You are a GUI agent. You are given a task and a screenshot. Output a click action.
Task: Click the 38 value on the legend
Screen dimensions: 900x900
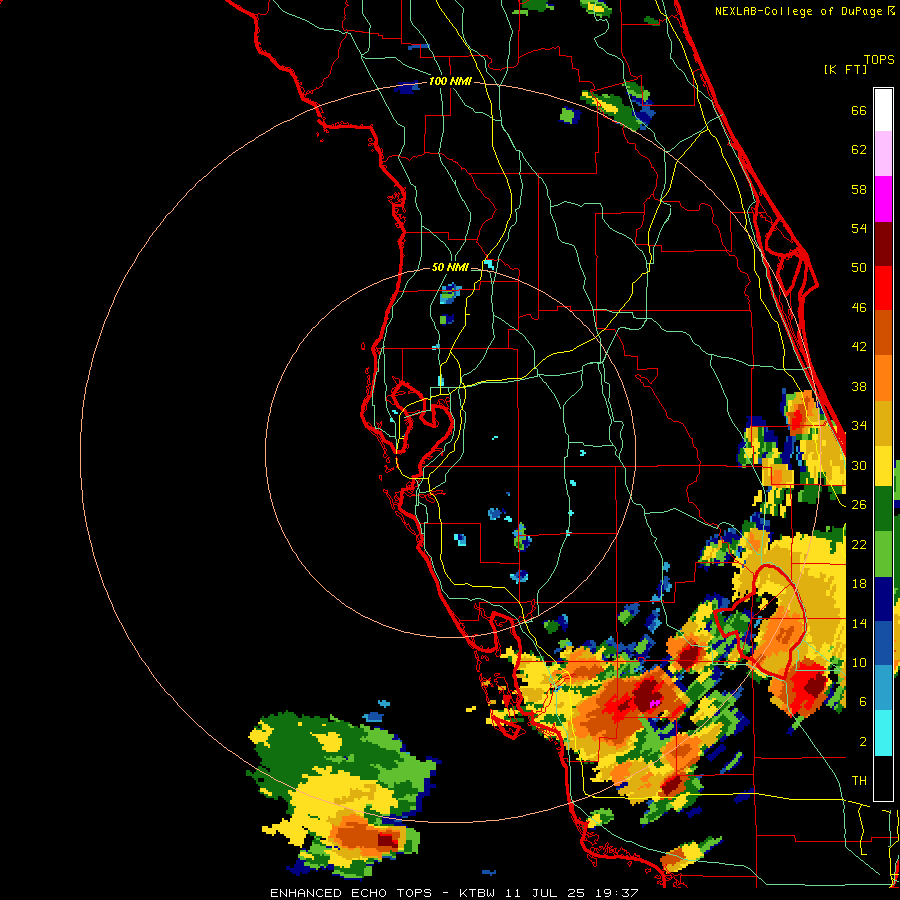point(859,386)
